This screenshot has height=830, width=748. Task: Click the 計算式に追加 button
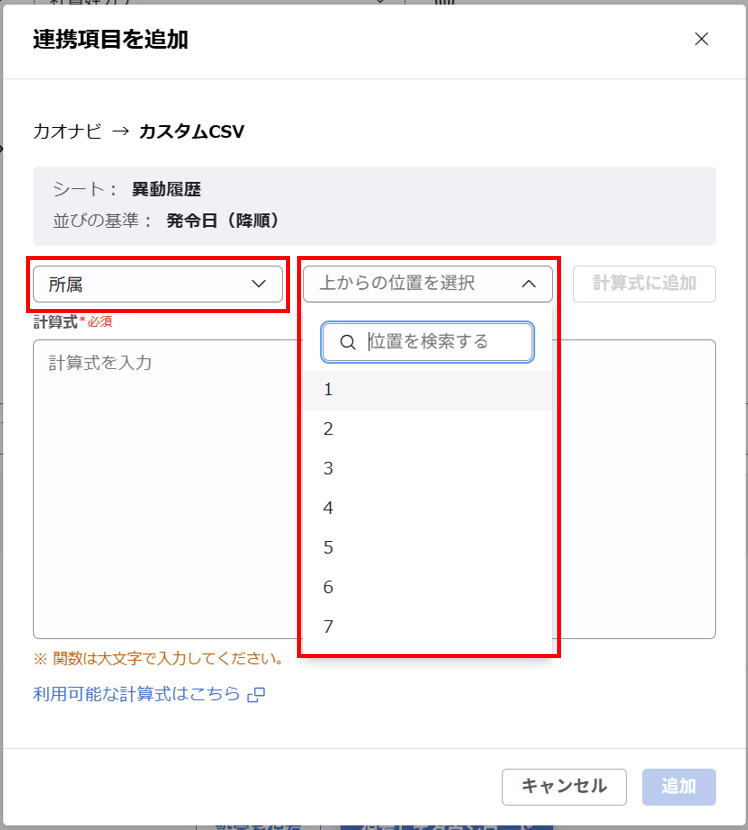click(644, 284)
